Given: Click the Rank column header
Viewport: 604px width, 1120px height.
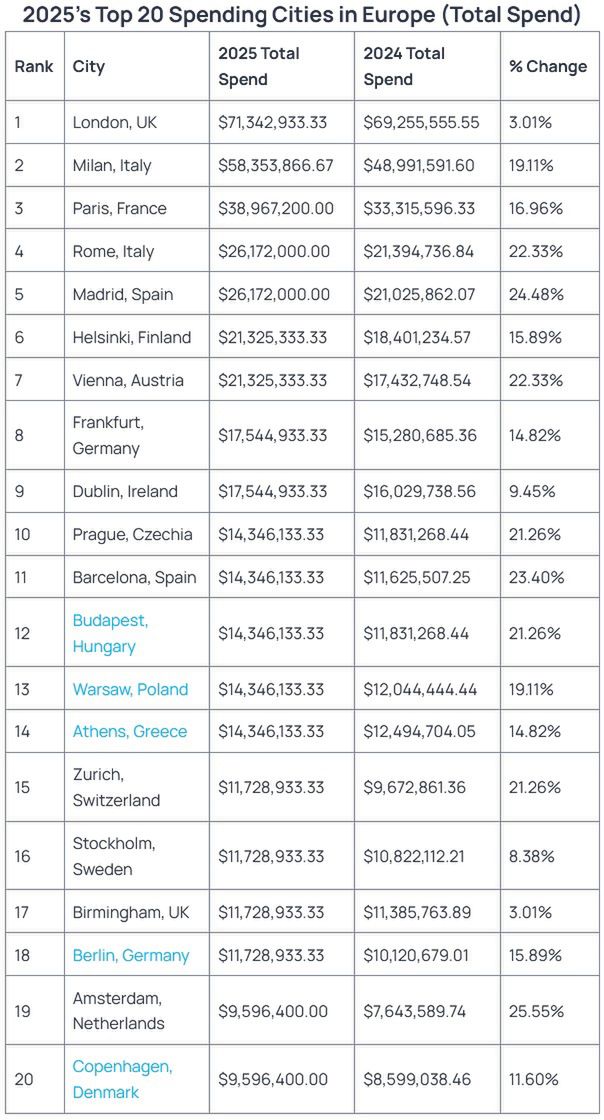Looking at the screenshot, I should click(34, 66).
